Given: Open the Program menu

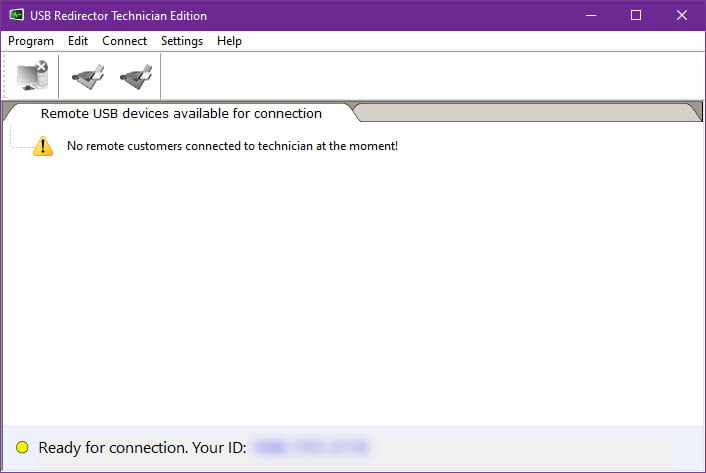Looking at the screenshot, I should click(x=31, y=41).
